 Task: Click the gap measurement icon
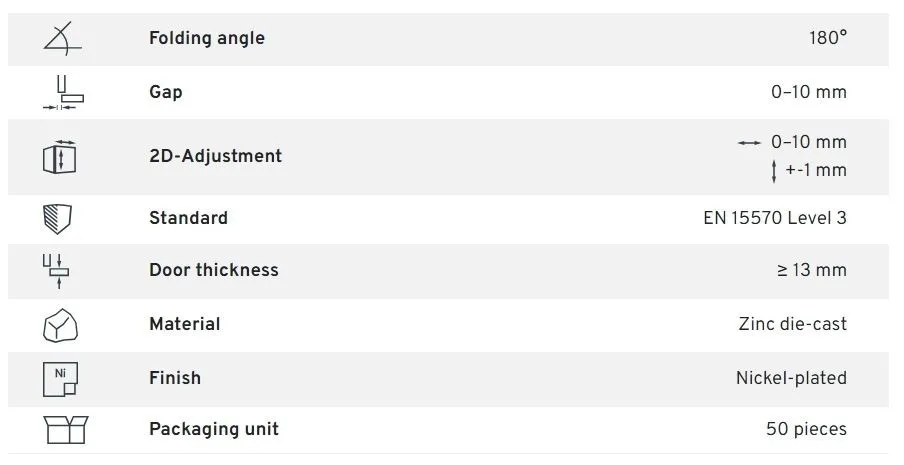point(65,92)
